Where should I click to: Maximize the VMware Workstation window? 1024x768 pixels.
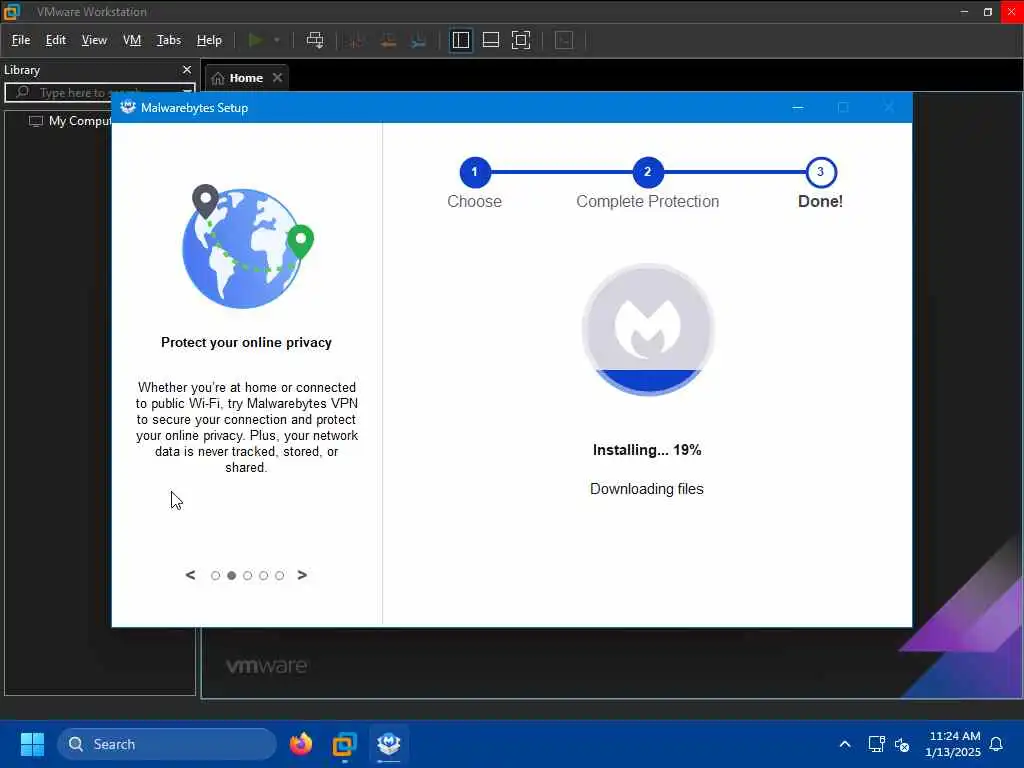point(987,11)
